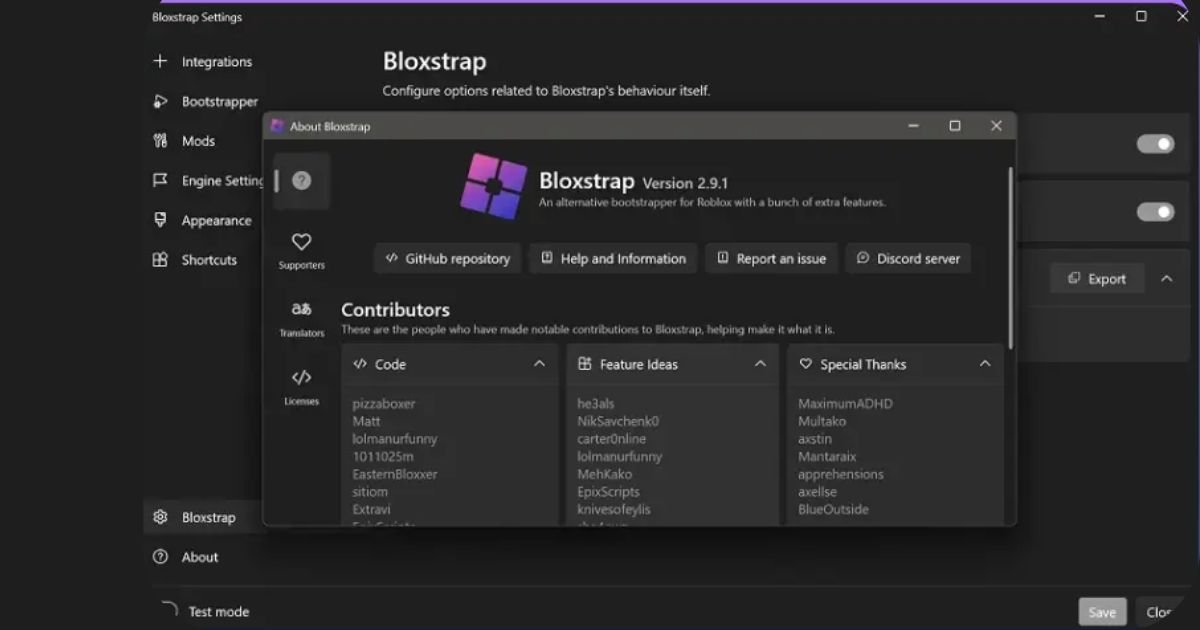Image resolution: width=1200 pixels, height=630 pixels.
Task: Click the Engine Settings flag icon
Action: [160, 181]
